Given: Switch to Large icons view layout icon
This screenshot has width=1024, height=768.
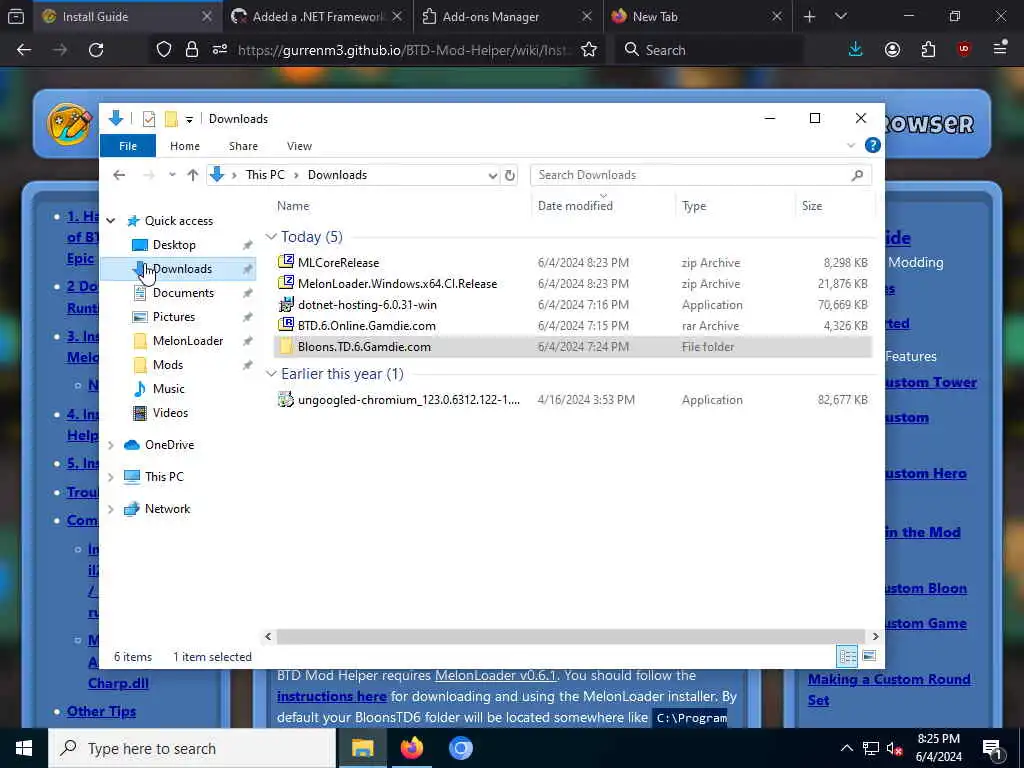Looking at the screenshot, I should 869,656.
